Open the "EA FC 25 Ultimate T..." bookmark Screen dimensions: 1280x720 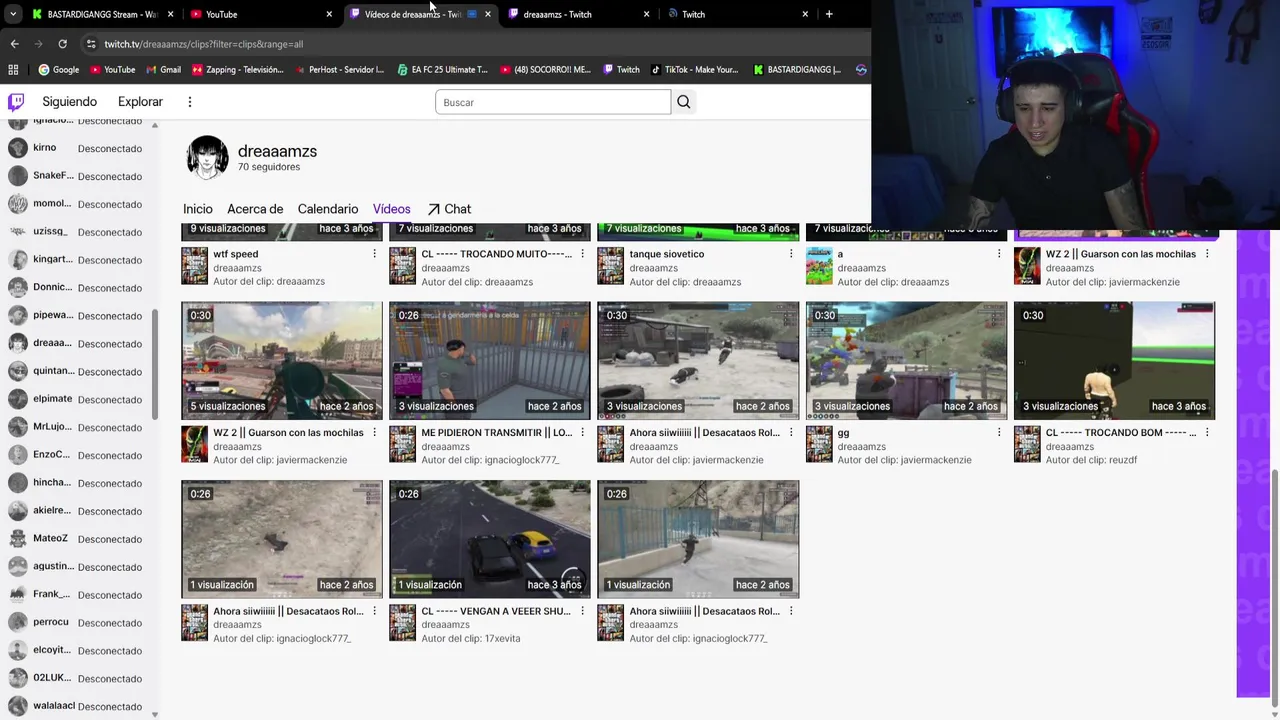point(442,70)
